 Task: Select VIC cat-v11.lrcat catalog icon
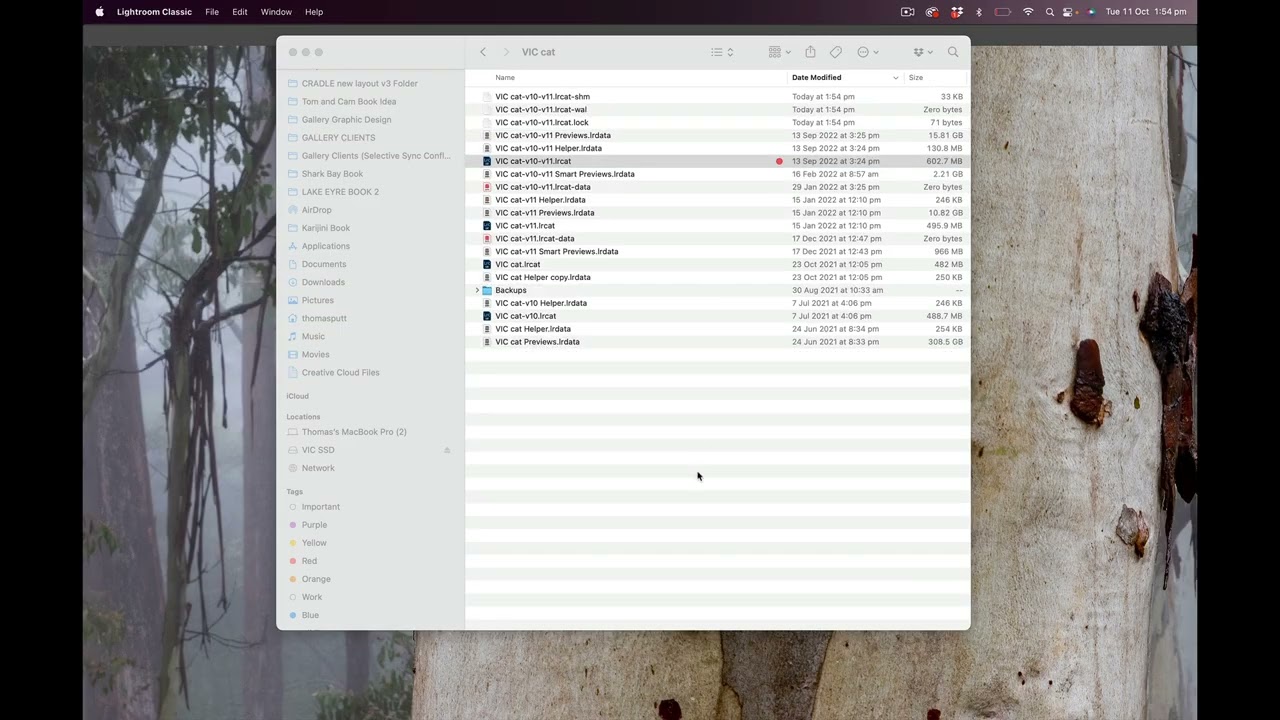click(487, 226)
